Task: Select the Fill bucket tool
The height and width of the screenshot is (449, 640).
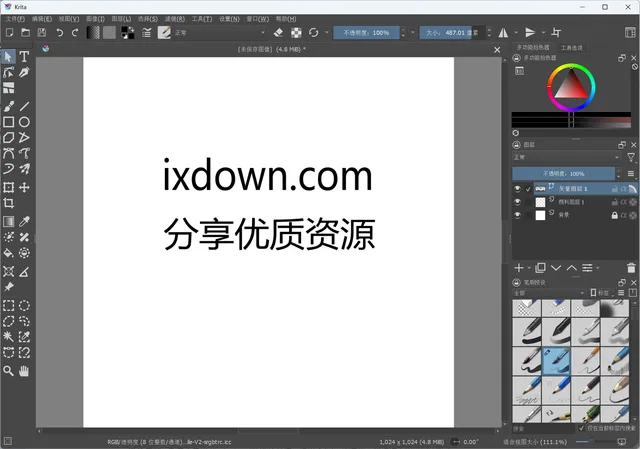Action: click(x=9, y=253)
